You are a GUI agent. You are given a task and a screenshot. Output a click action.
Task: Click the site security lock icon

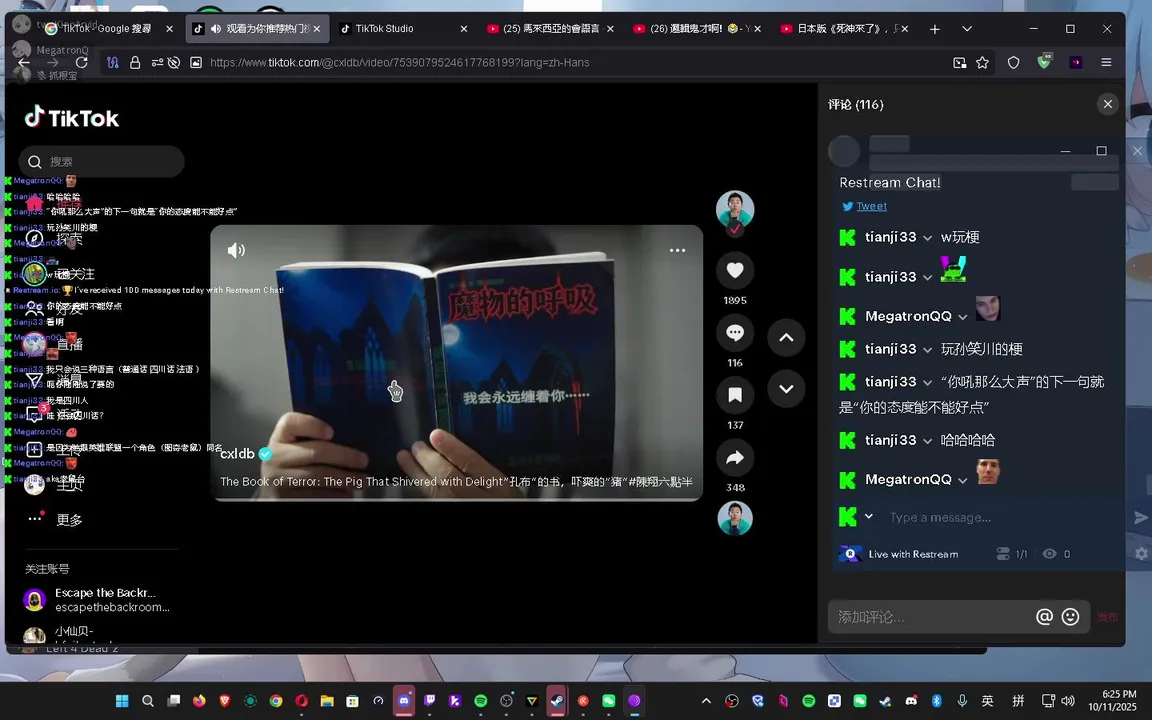click(135, 62)
